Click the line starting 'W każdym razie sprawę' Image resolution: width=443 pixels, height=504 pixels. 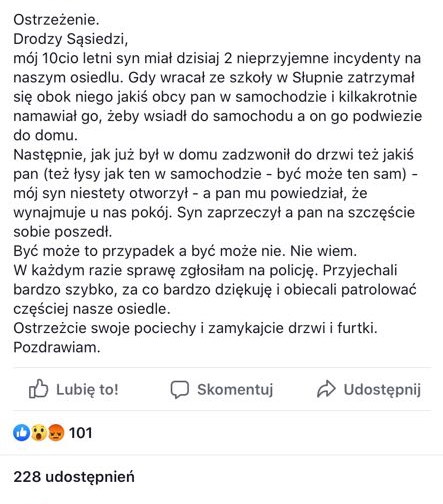point(205,270)
